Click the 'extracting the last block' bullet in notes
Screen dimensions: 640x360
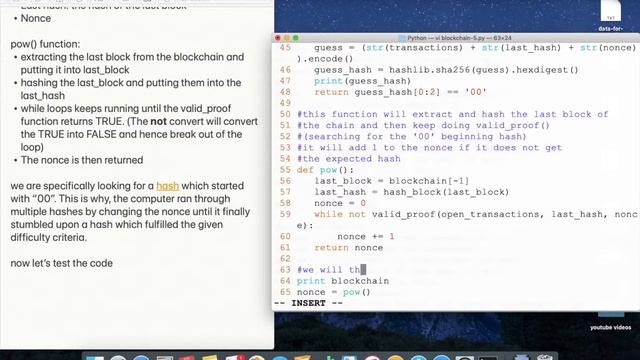[132, 63]
